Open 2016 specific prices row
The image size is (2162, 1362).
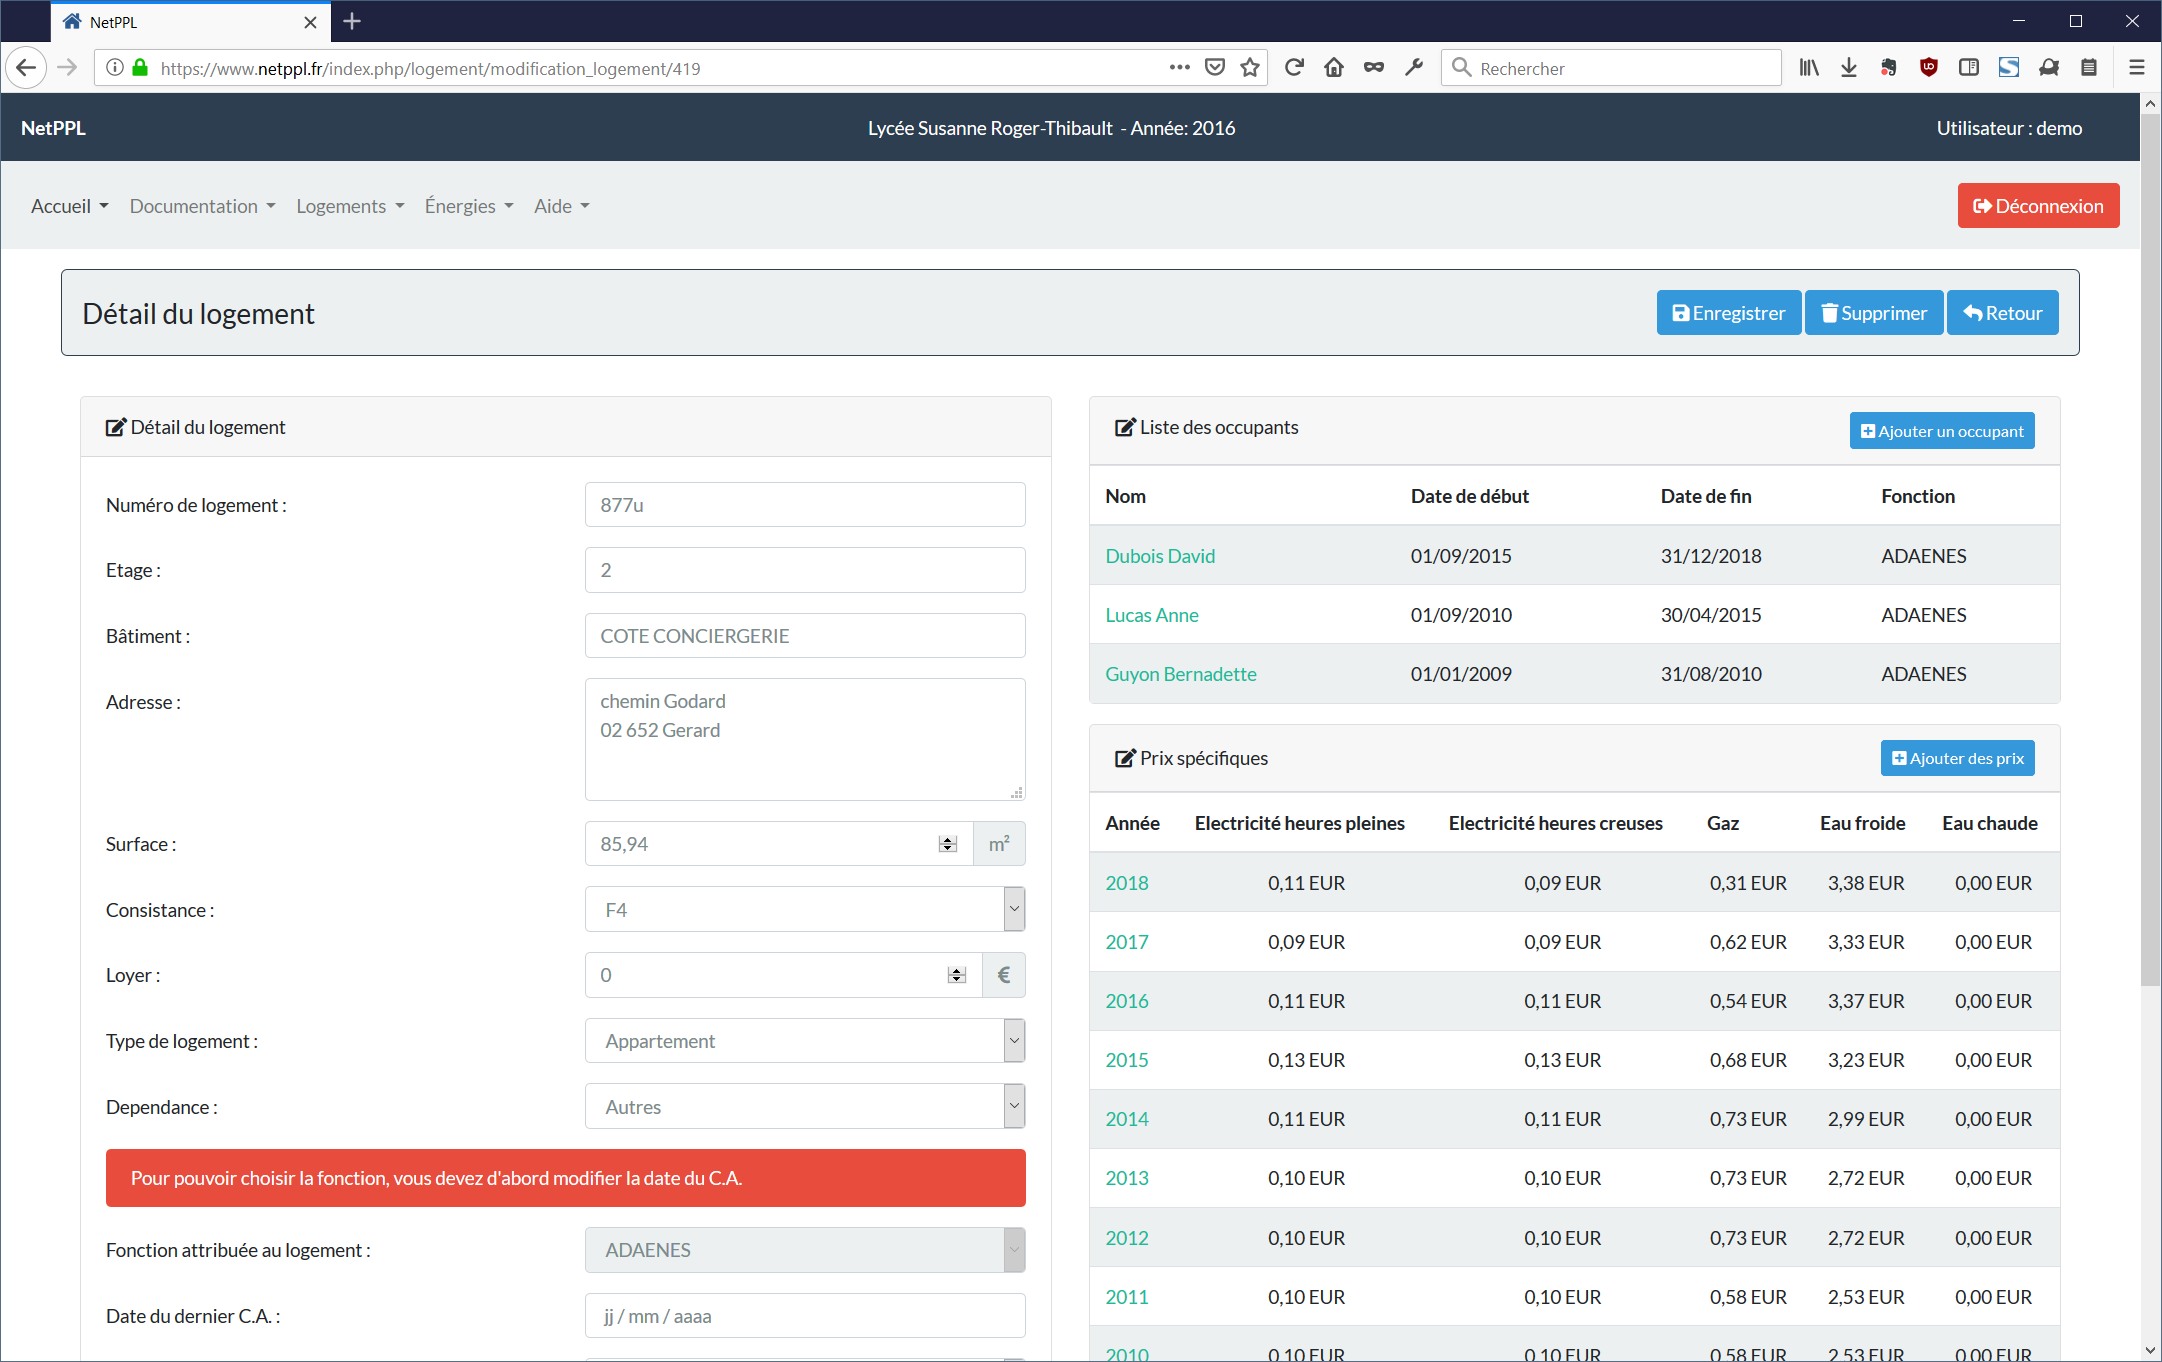coord(1126,1001)
